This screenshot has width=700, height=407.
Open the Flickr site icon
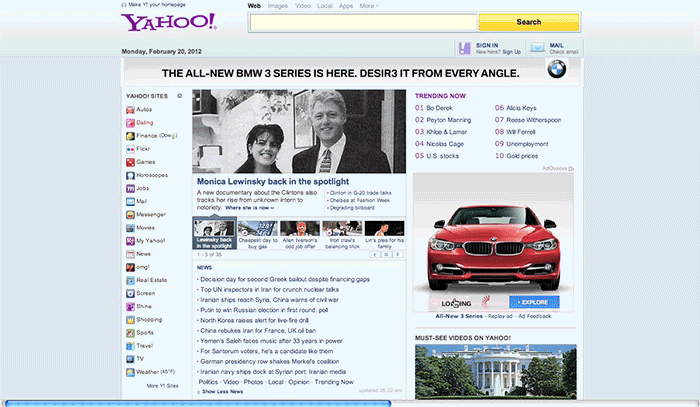pyautogui.click(x=130, y=149)
